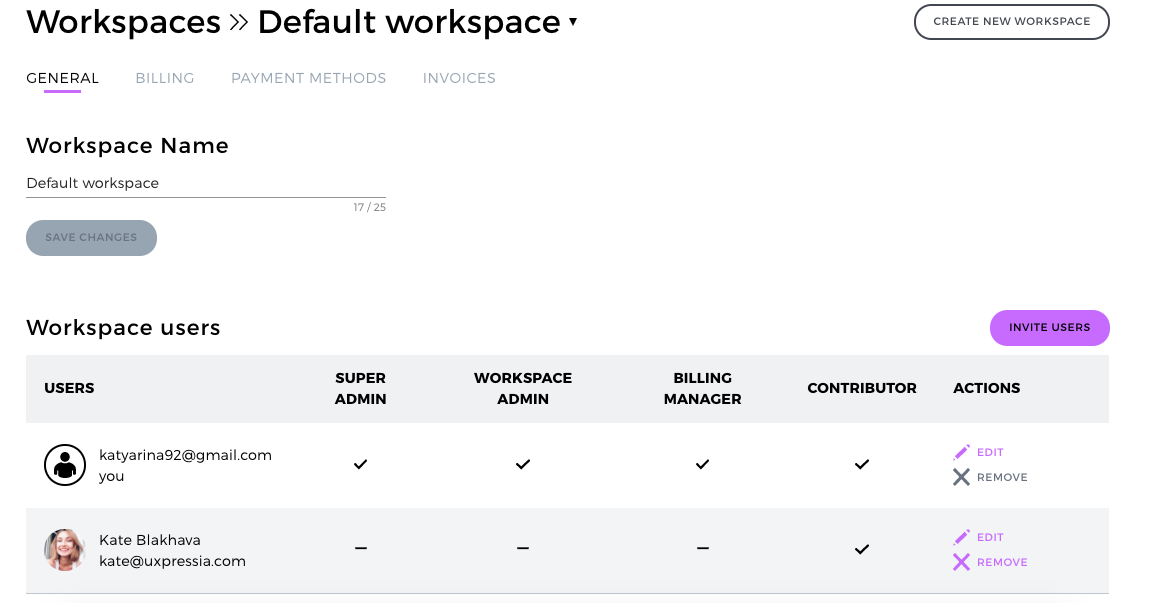Screen dimensions: 1154x603
Task: Open the Payment Methods tab
Action: click(308, 78)
